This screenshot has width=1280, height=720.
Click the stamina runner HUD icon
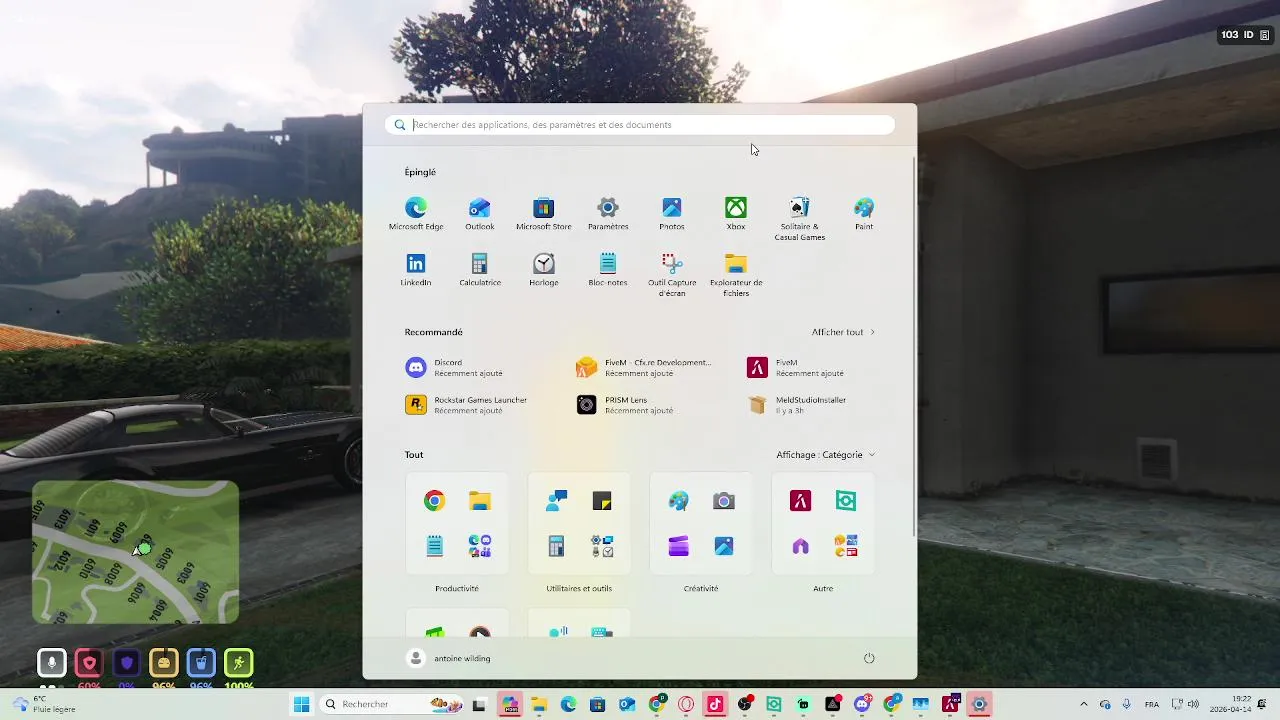tap(239, 662)
